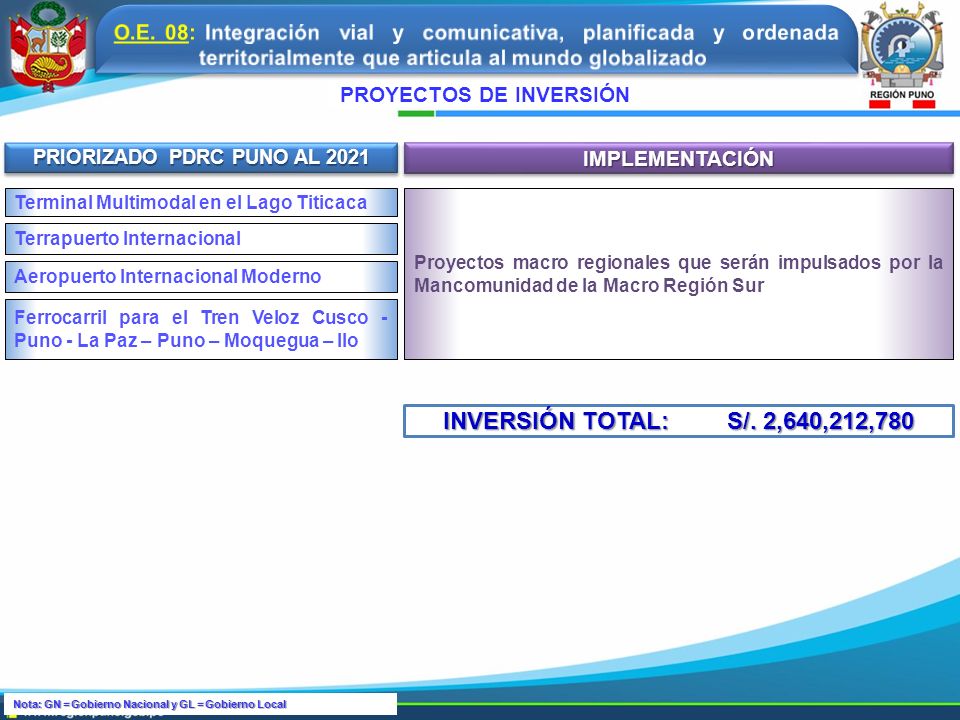Viewport: 960px width, 720px height.
Task: Select the IMPLEMENTACIÓN header bar
Action: tap(678, 159)
